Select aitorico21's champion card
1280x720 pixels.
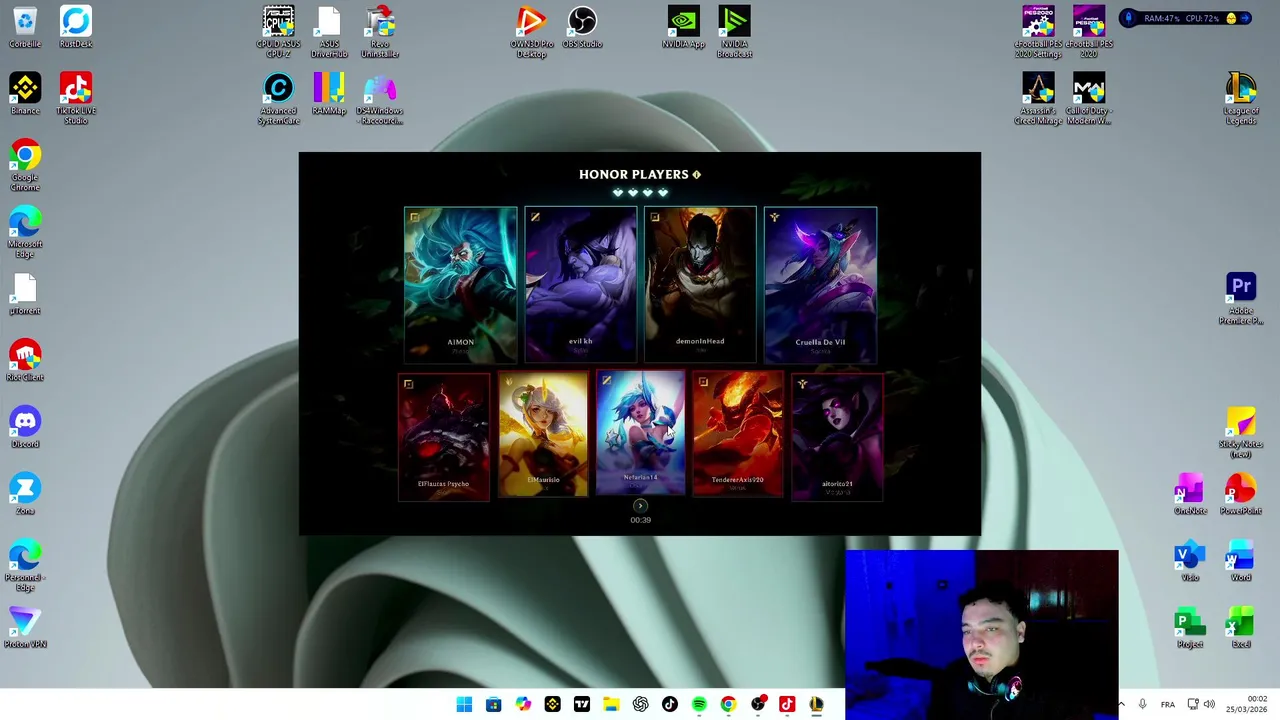coord(837,436)
